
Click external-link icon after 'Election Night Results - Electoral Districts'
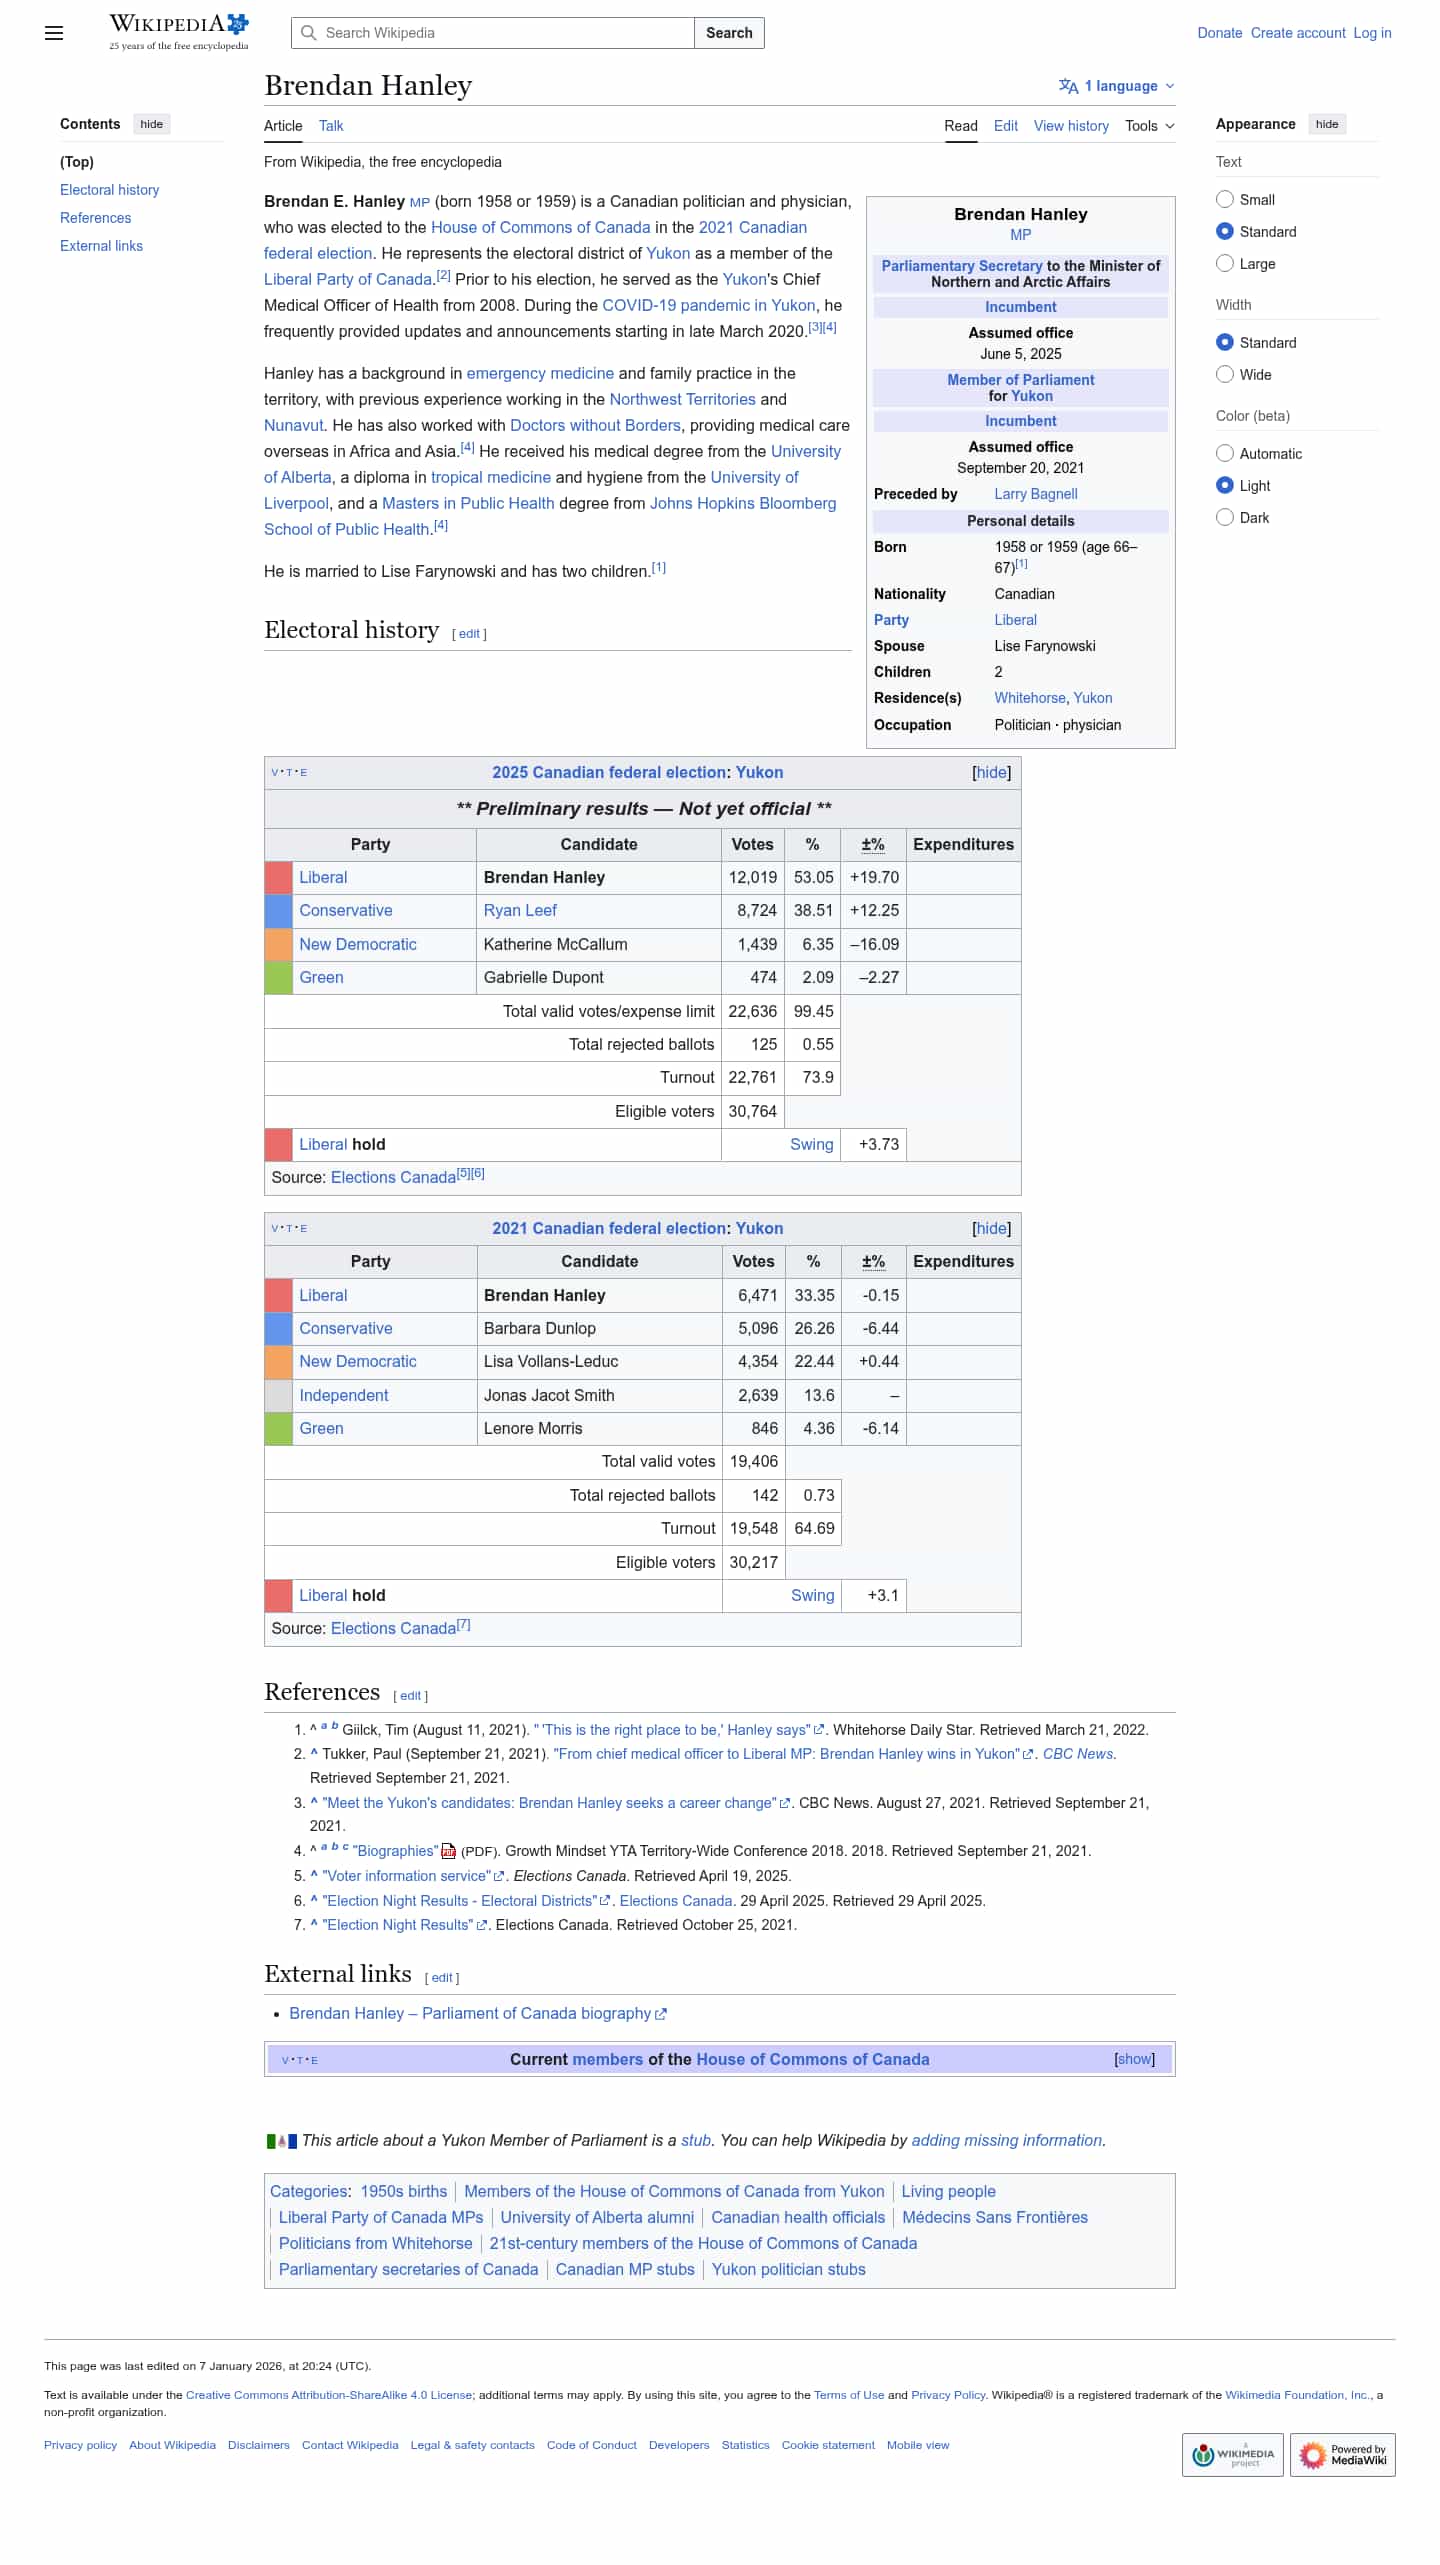click(605, 1901)
